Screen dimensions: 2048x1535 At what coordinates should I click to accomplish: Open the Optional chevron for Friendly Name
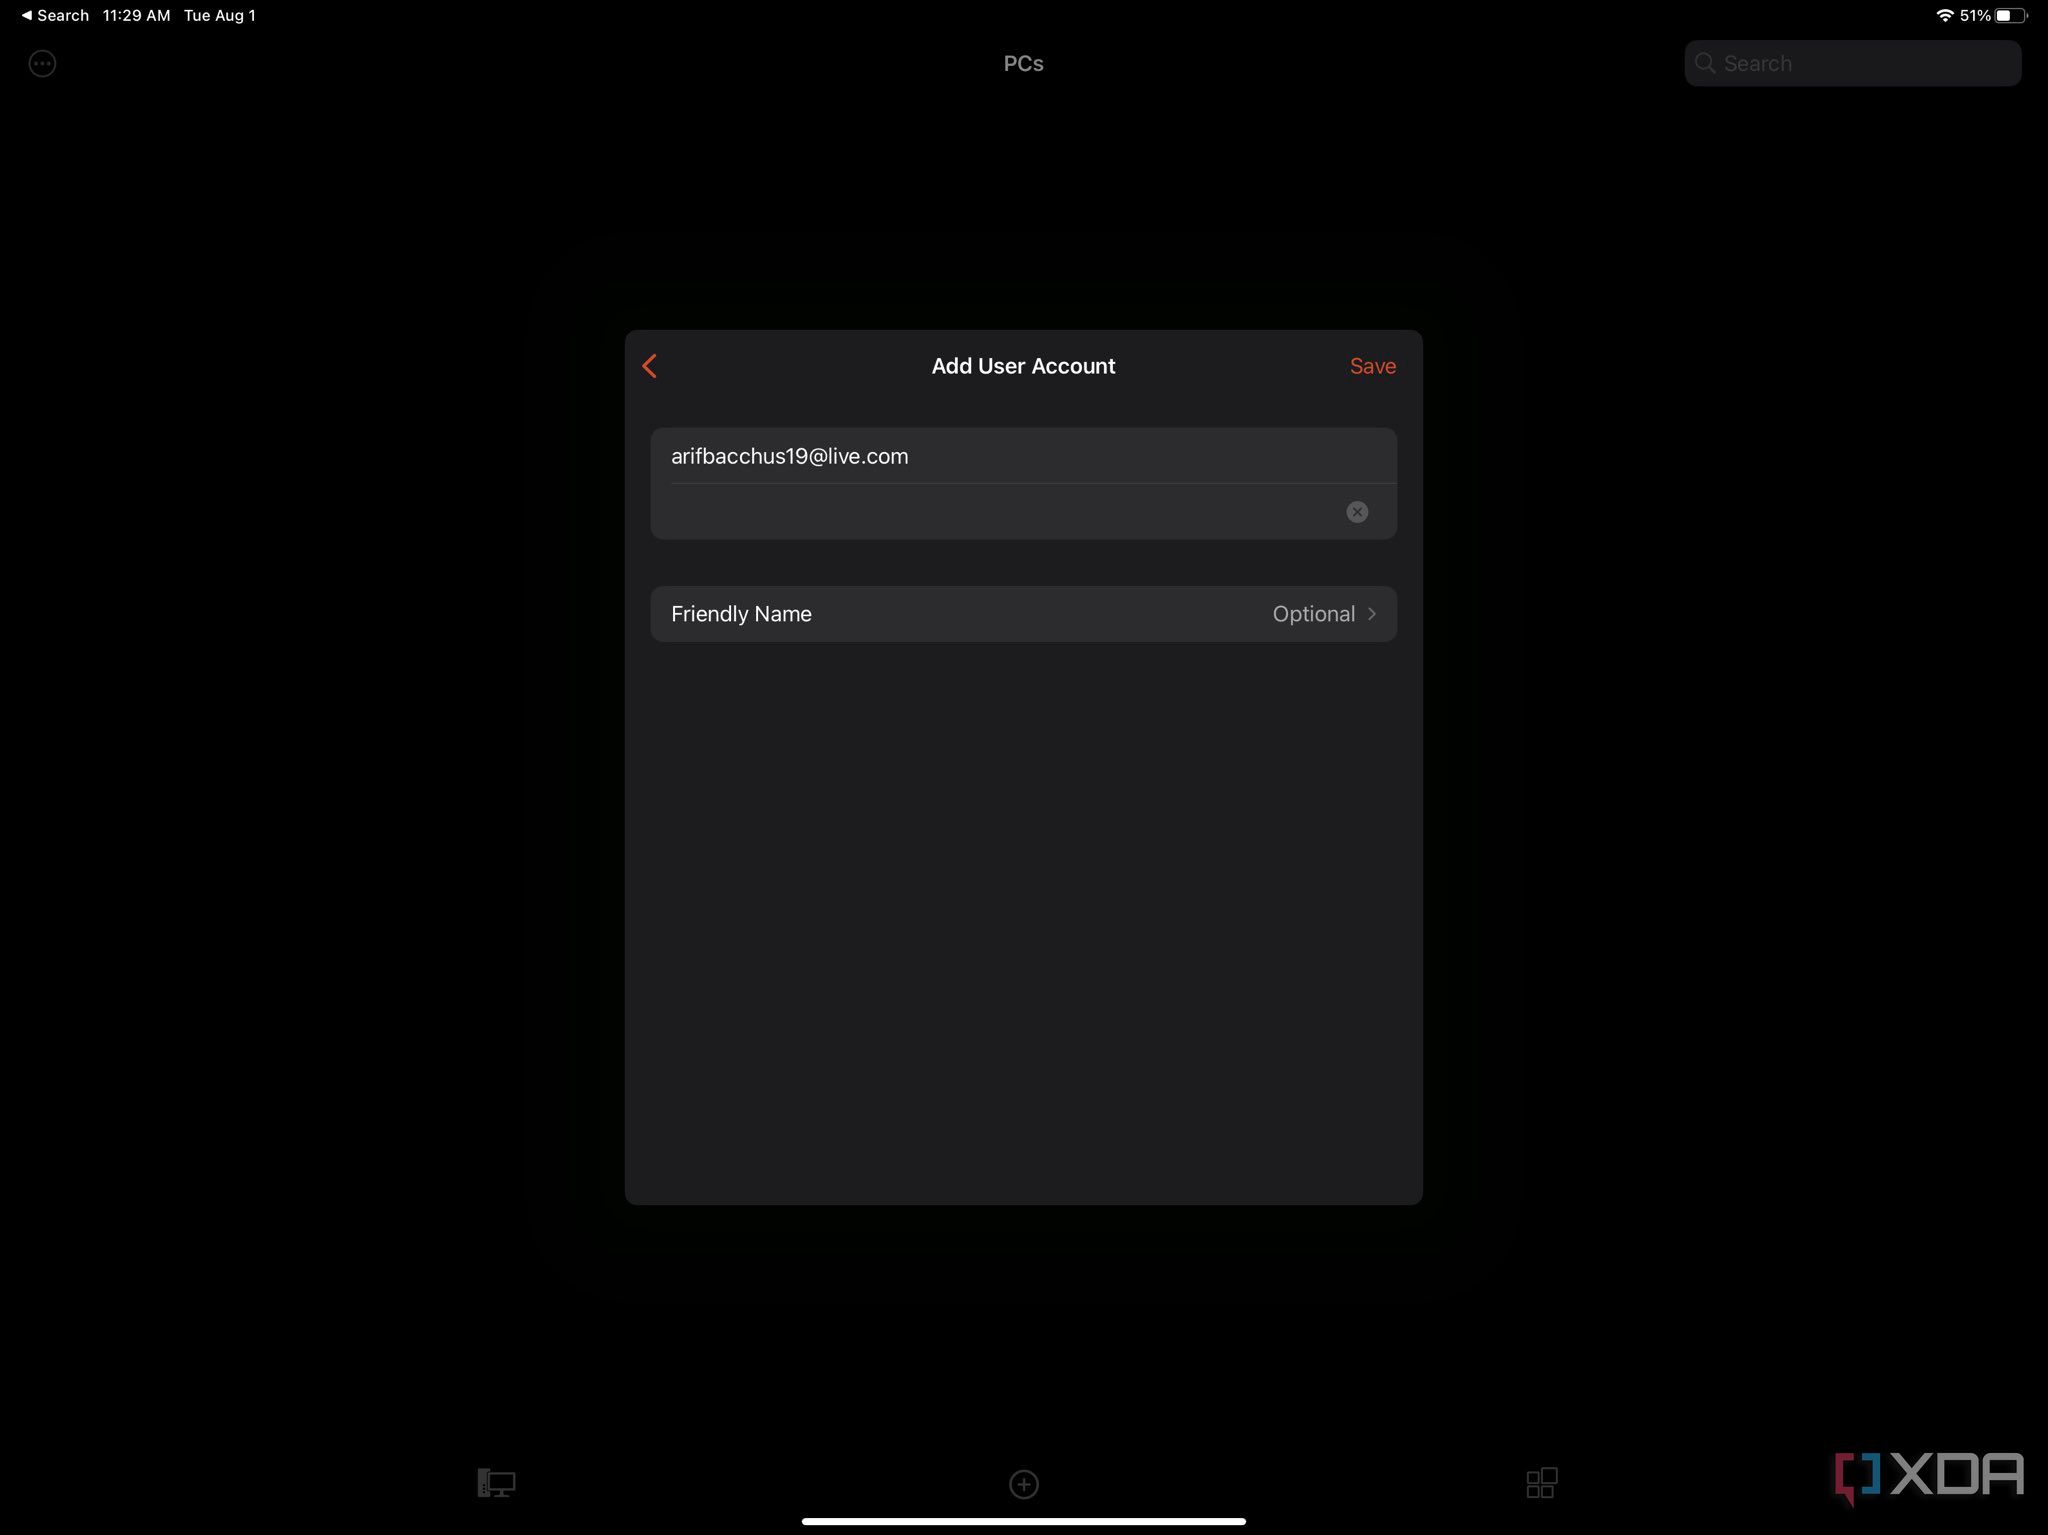(1372, 613)
